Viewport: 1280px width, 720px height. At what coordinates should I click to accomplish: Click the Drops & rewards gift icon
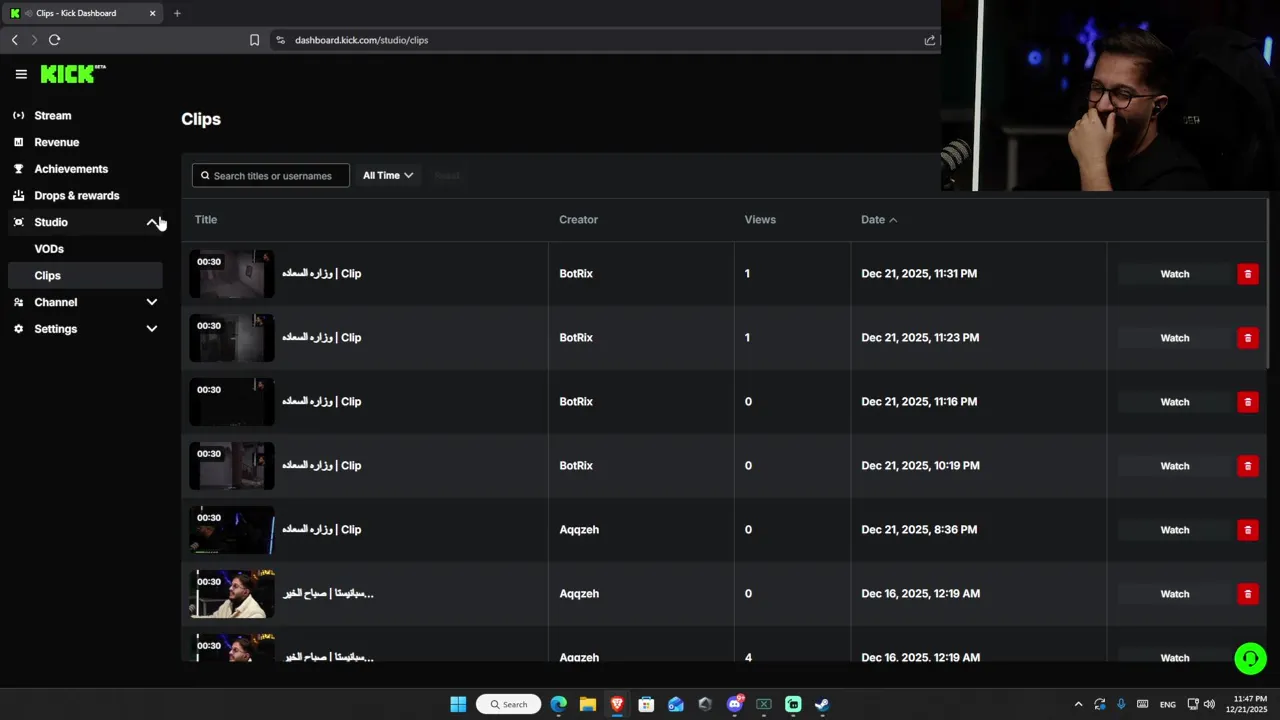point(18,196)
